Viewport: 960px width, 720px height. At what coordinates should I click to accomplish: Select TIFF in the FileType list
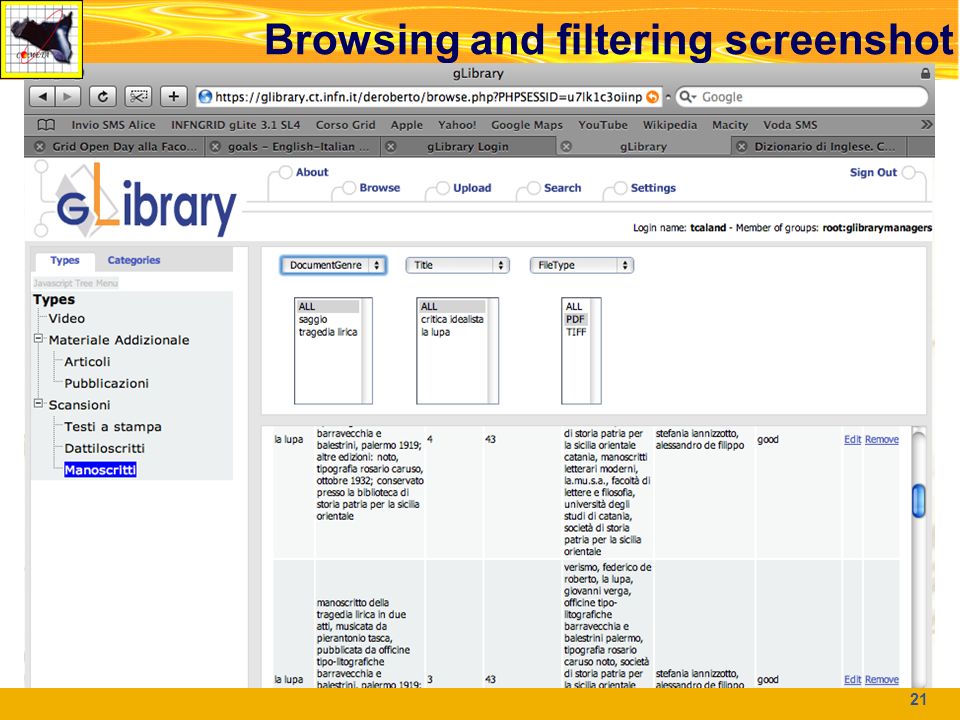(576, 332)
